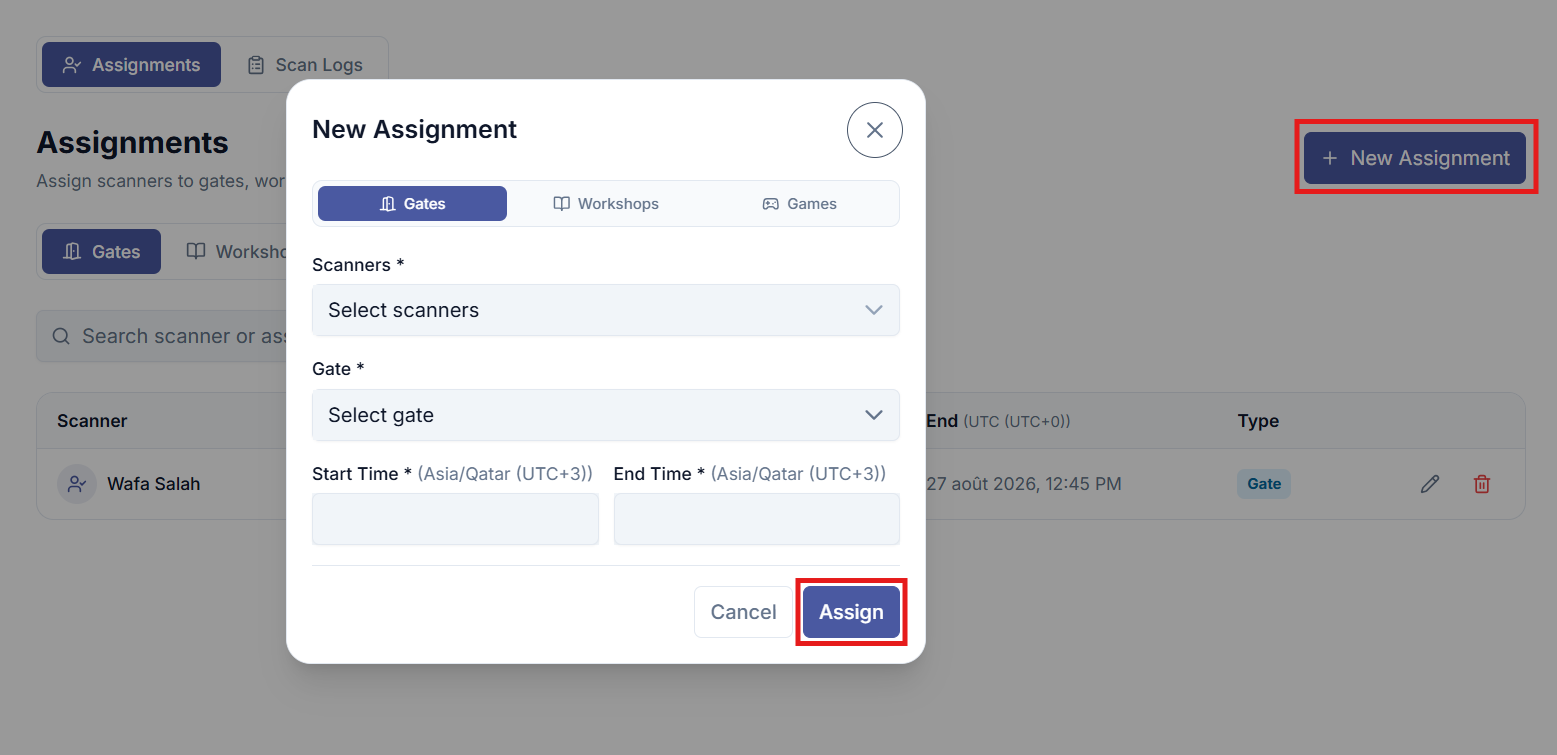Open the Select scanners dropdown
Viewport: 1557px width, 755px height.
coord(606,310)
